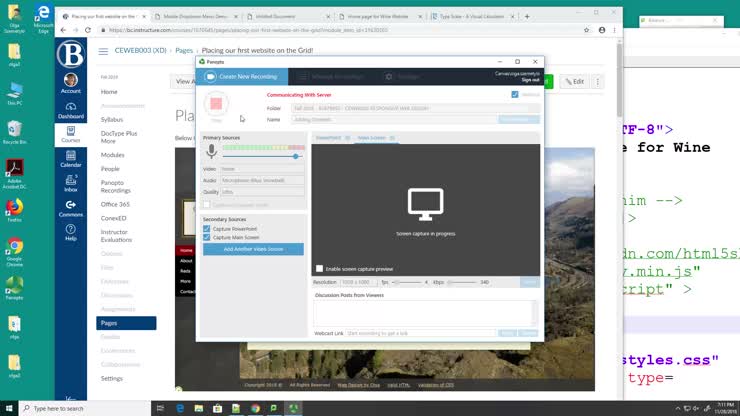Open Commons in the Canvas sidebar
The height and width of the screenshot is (416, 740).
[71, 209]
